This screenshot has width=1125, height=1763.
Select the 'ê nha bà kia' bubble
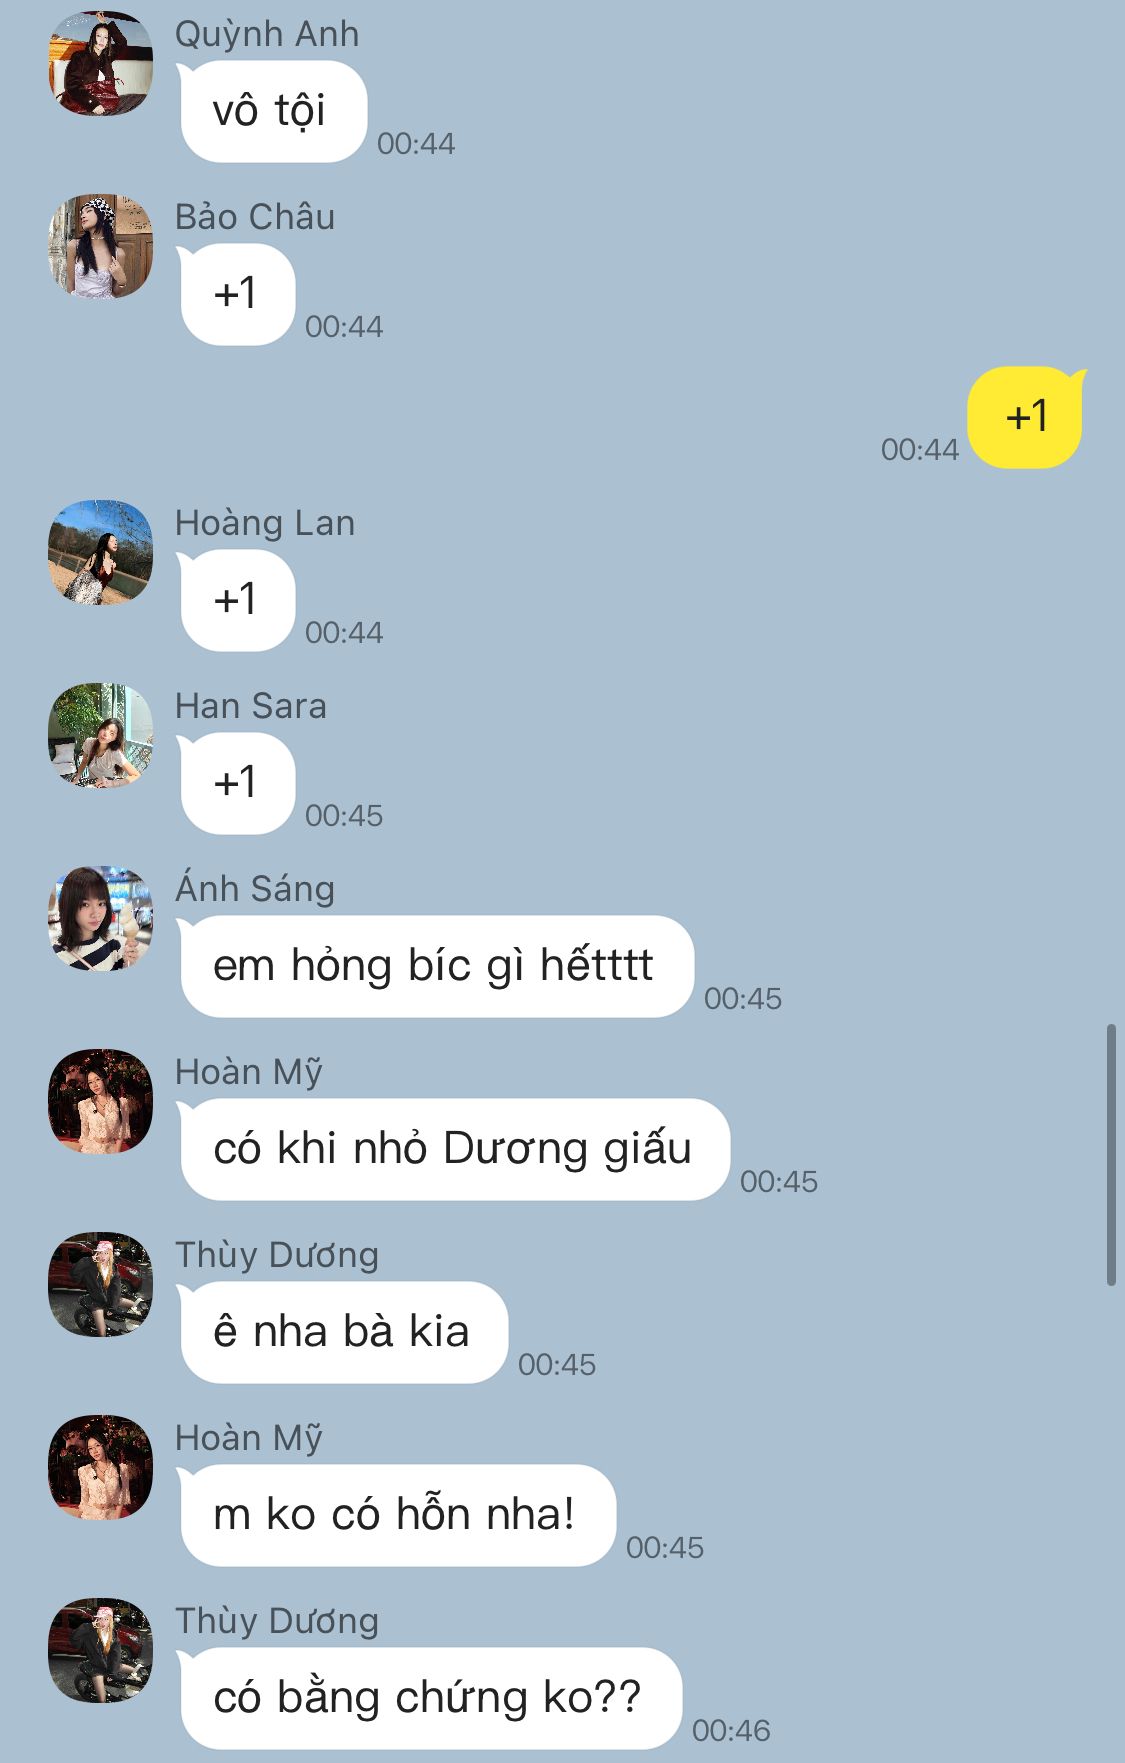pos(343,1332)
